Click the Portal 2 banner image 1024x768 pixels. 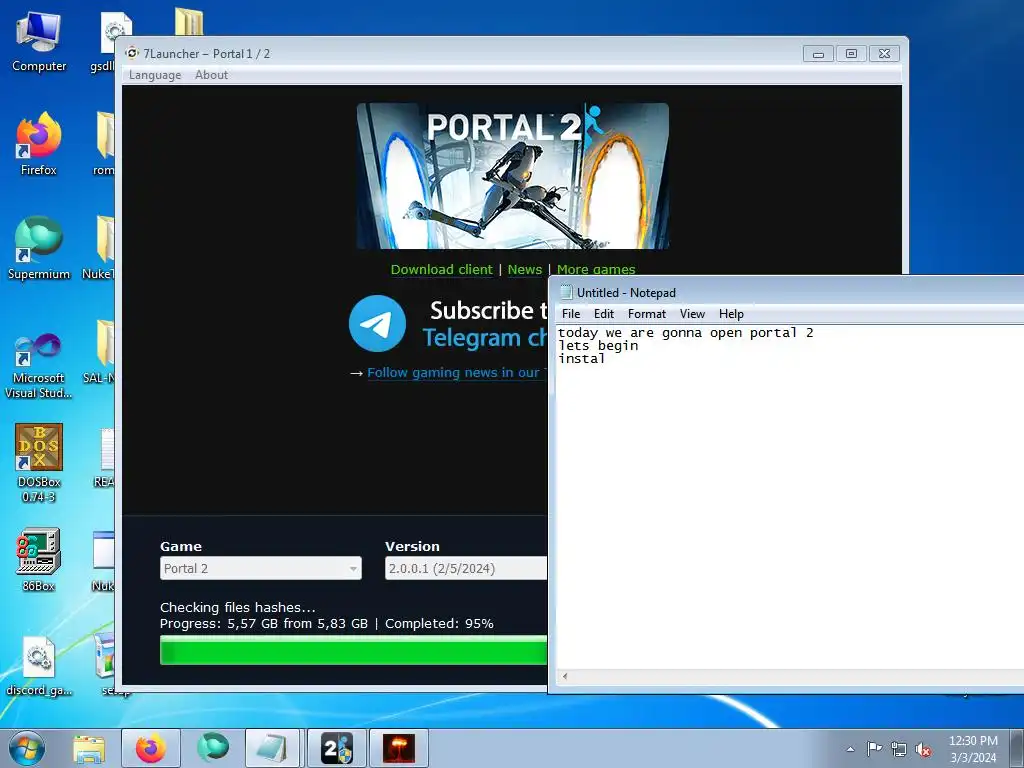point(513,176)
